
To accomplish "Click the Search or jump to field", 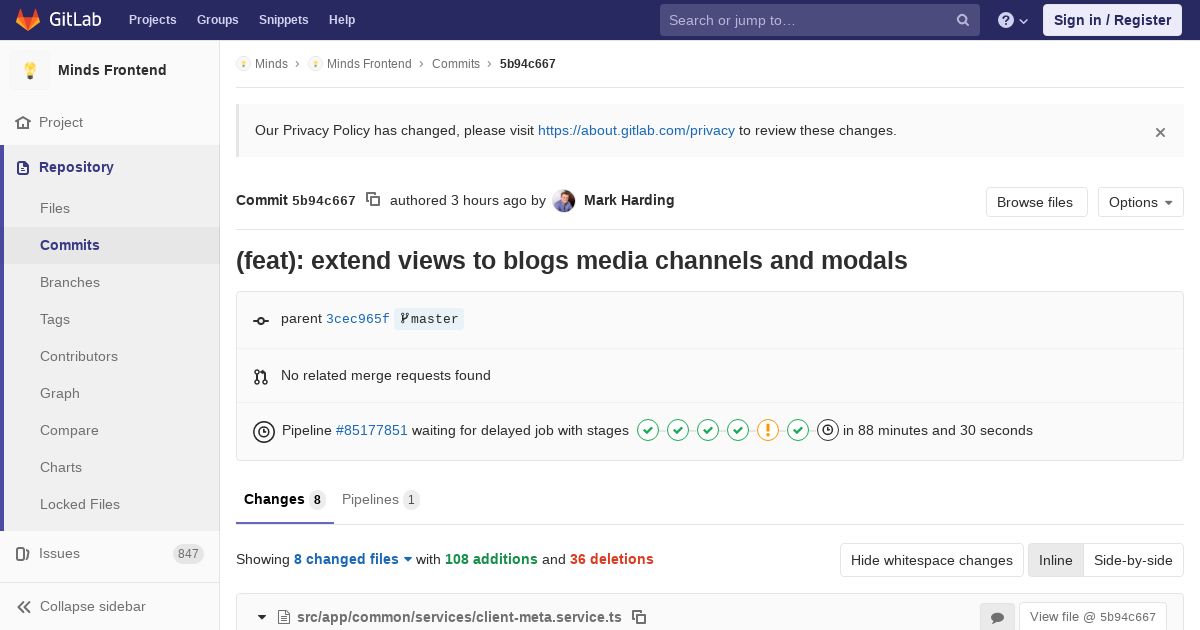I will pos(808,20).
